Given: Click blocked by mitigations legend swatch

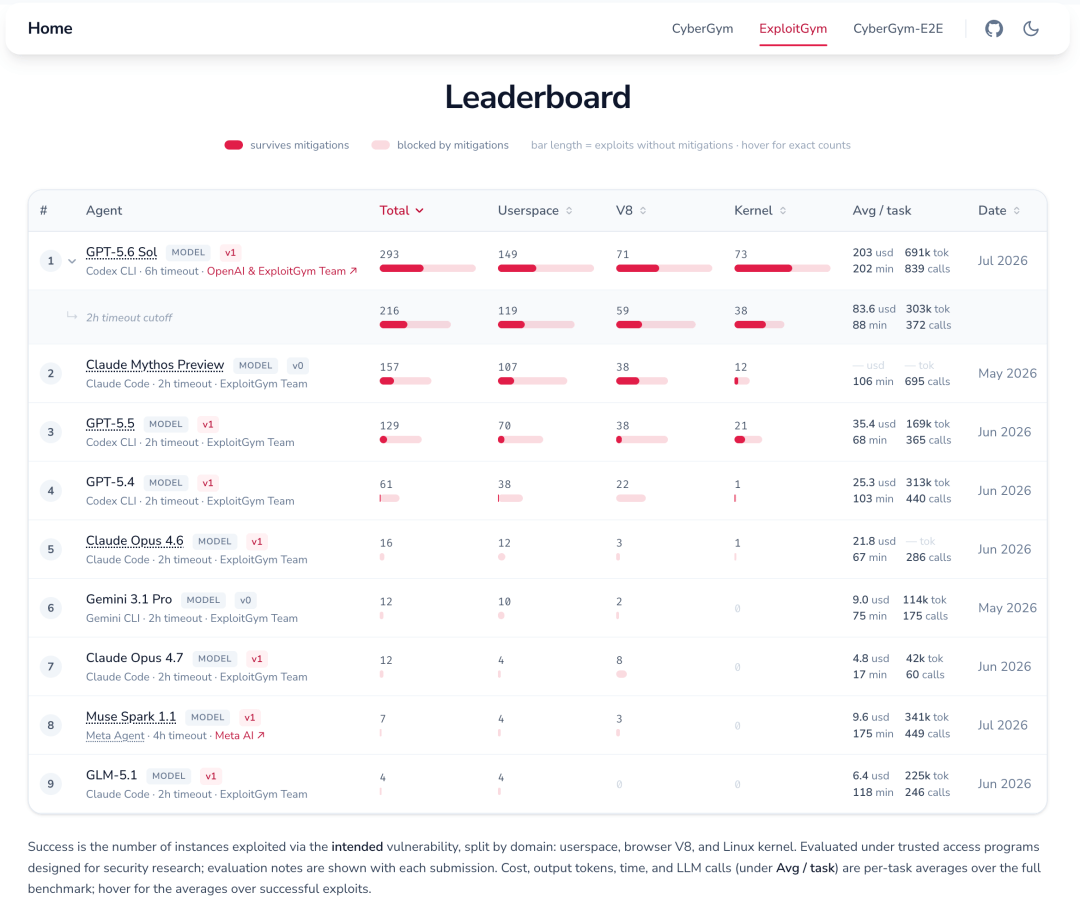Looking at the screenshot, I should click(x=380, y=145).
